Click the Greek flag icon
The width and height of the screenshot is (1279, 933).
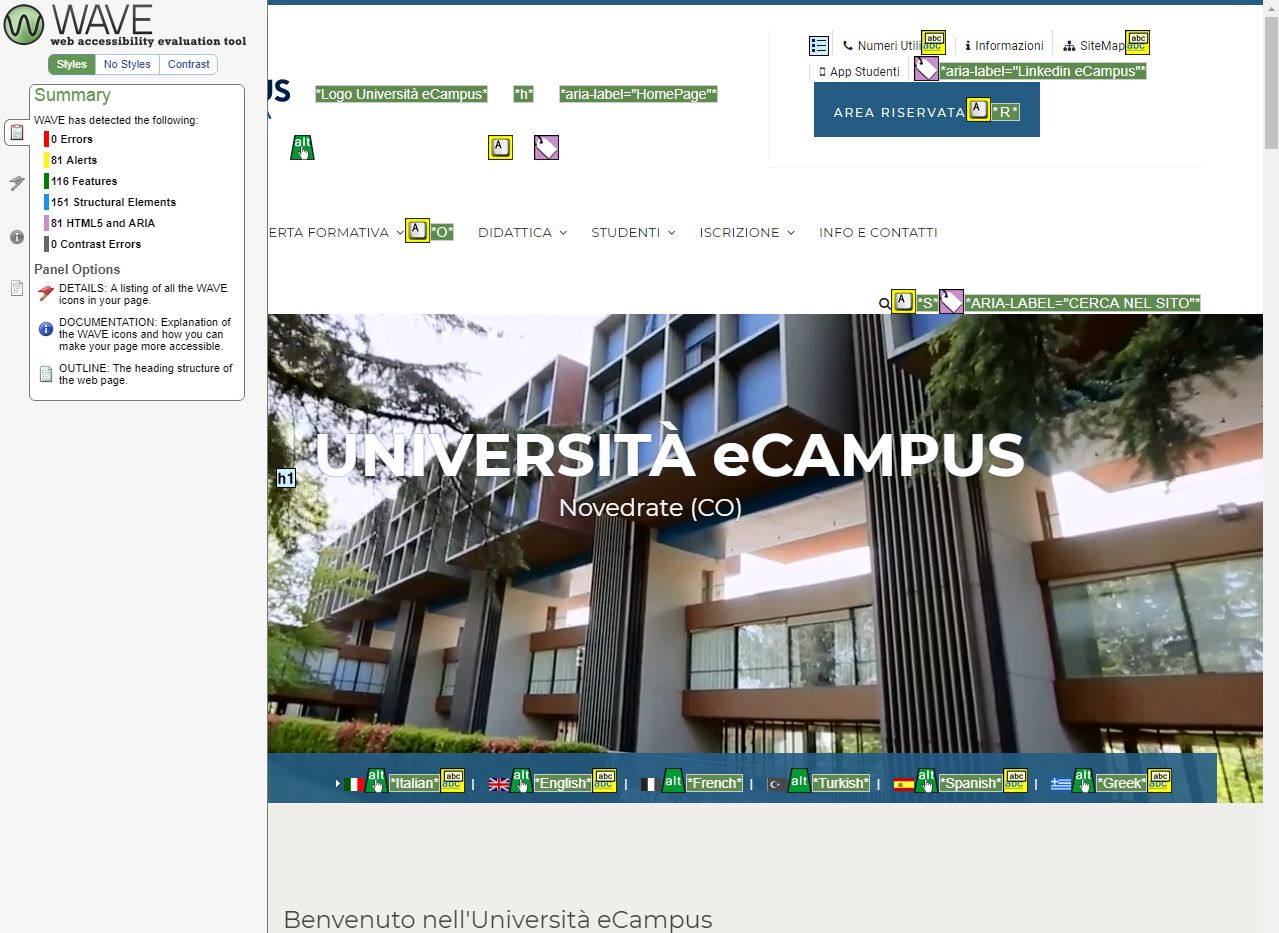[1061, 784]
